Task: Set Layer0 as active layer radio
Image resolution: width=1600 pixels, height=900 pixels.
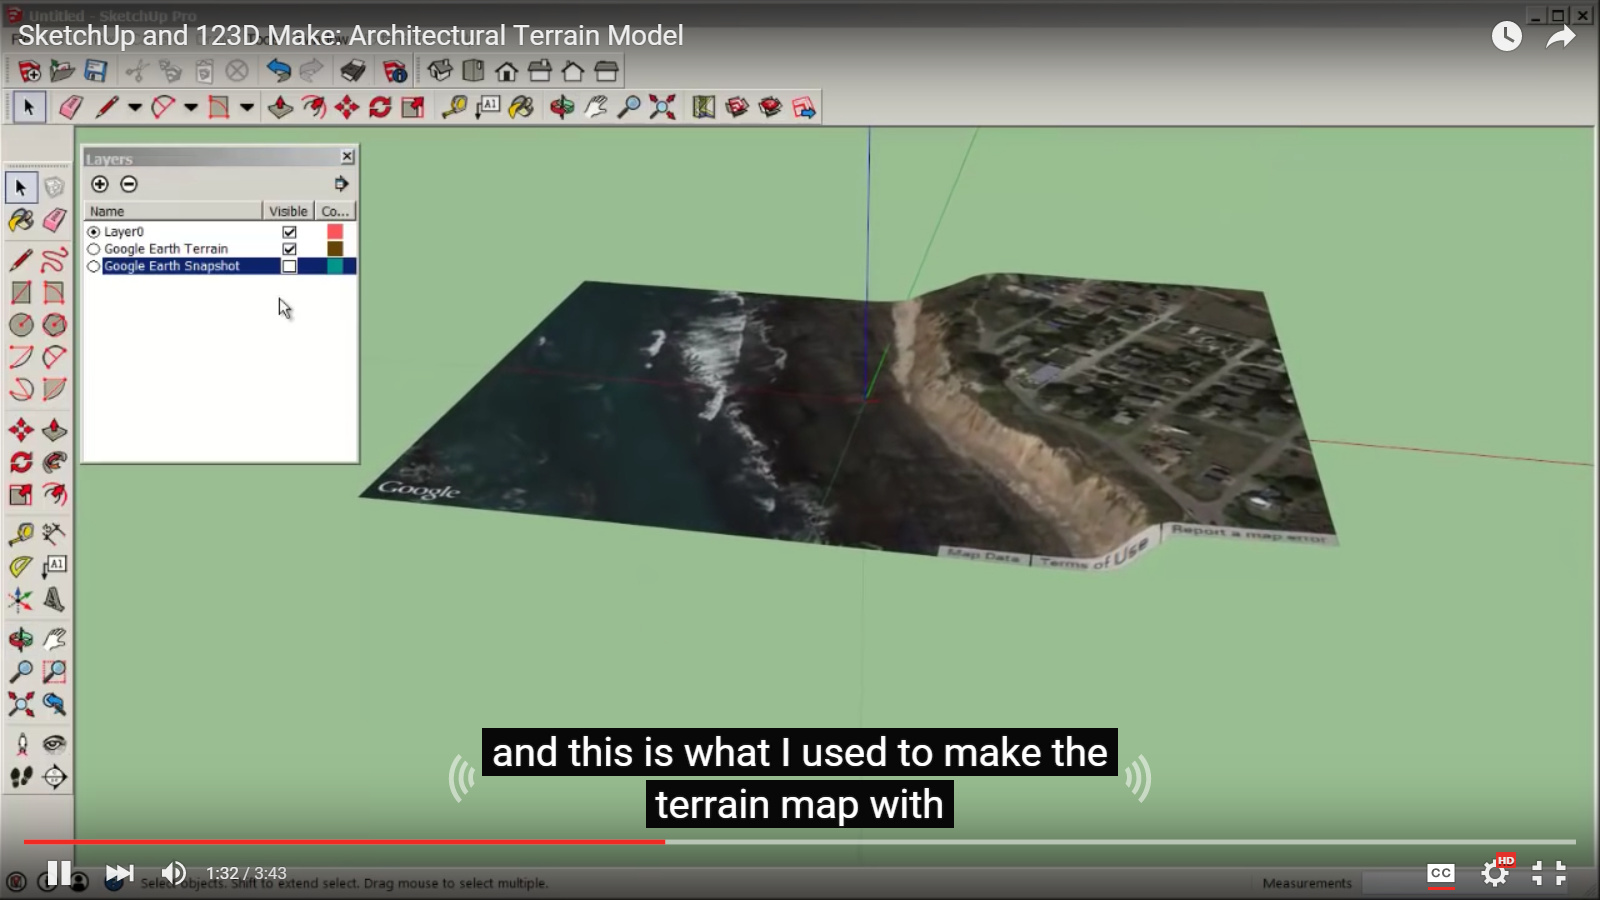Action: coord(94,232)
